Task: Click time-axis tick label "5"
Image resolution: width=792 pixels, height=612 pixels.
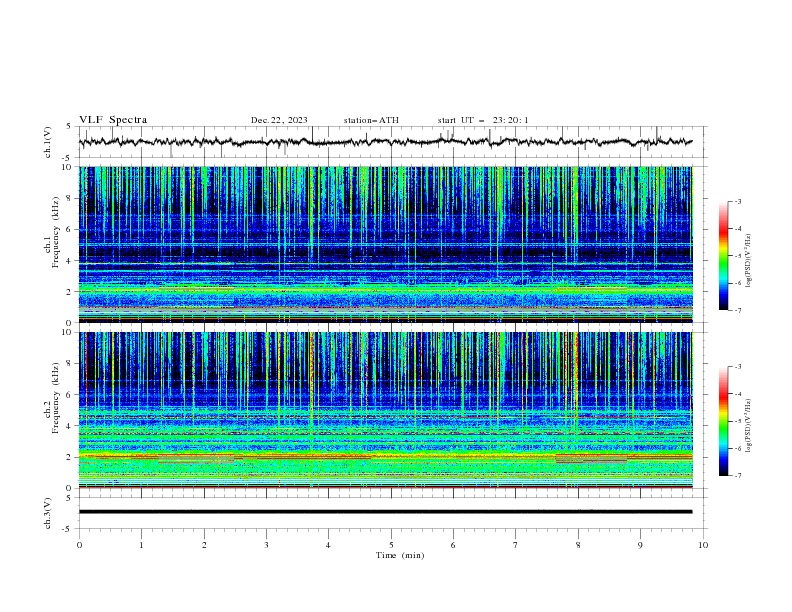Action: click(391, 545)
